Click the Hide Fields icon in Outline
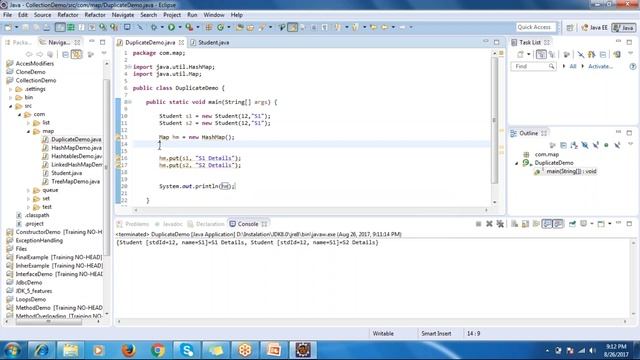The width and height of the screenshot is (640, 360). click(585, 145)
